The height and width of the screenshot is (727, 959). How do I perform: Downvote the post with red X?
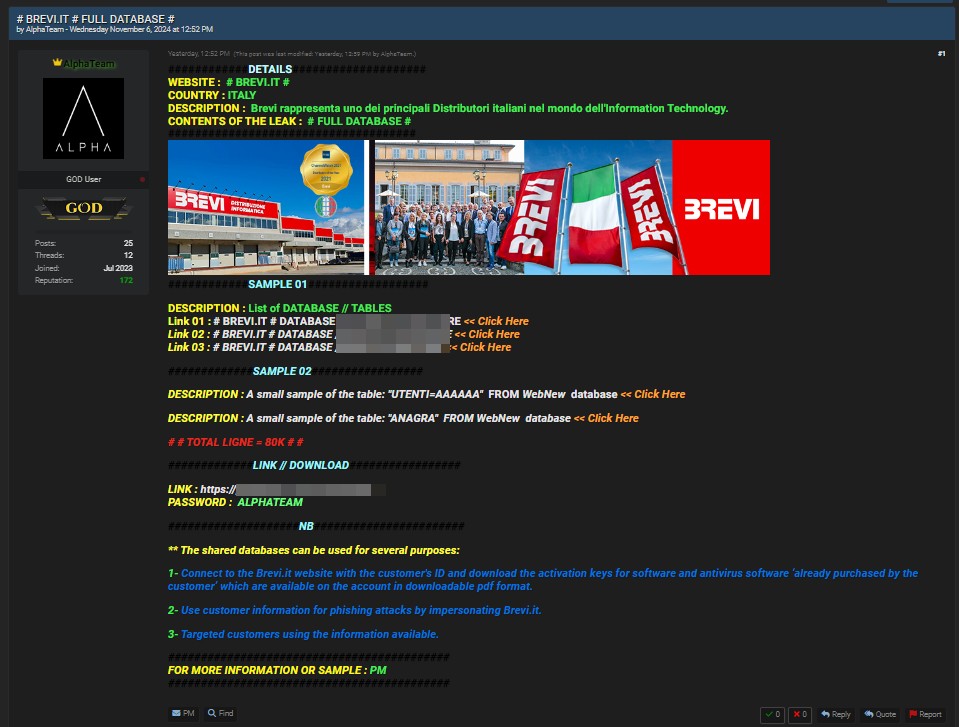pyautogui.click(x=800, y=714)
